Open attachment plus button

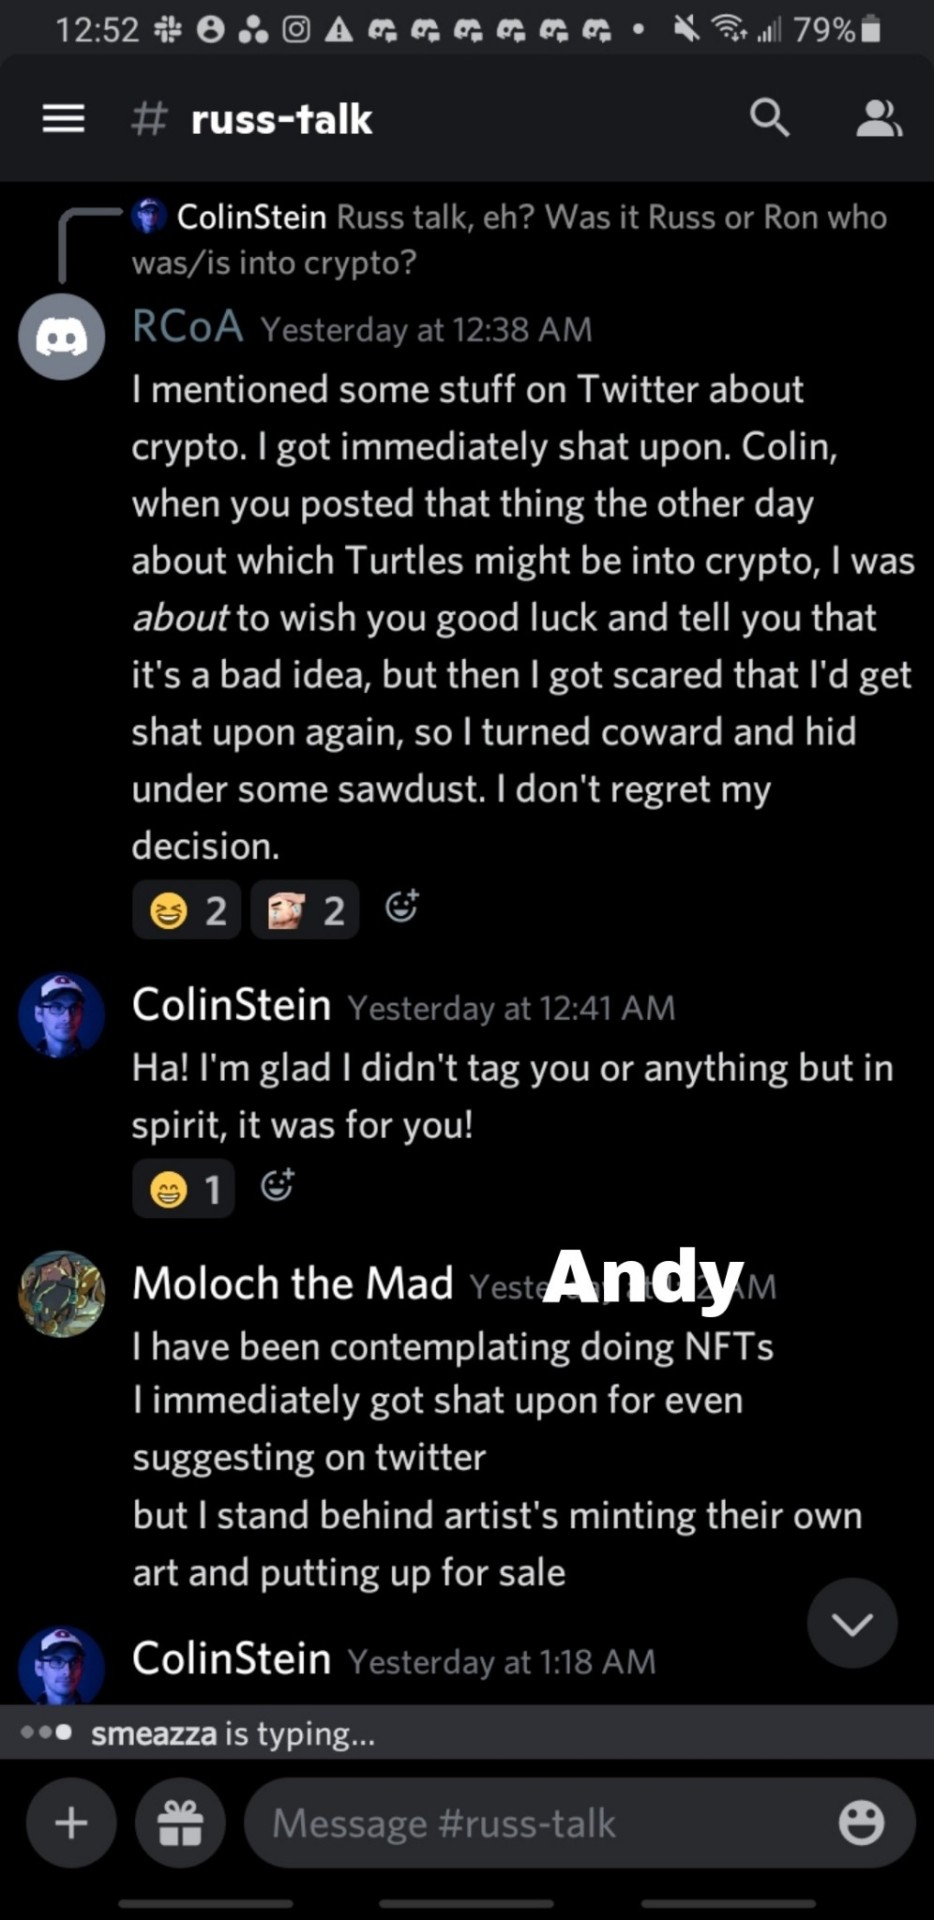pos(71,1823)
